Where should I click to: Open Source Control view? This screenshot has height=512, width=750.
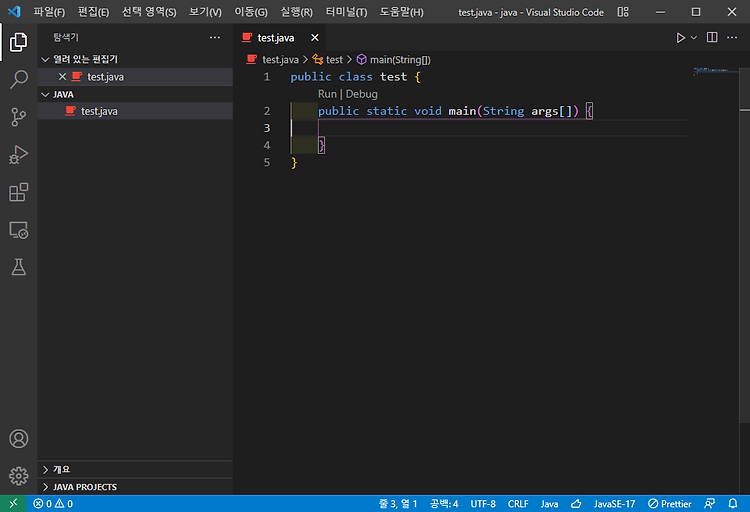(19, 117)
